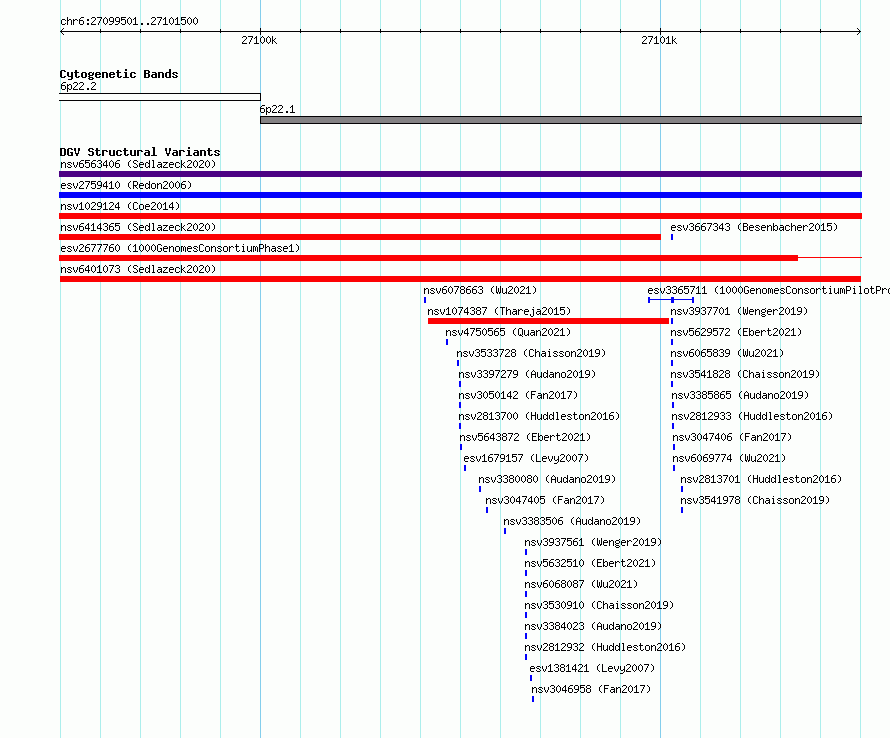890x738 pixels.
Task: Select the red nsv1074387 (Thareja2015) bar
Action: pyautogui.click(x=548, y=321)
